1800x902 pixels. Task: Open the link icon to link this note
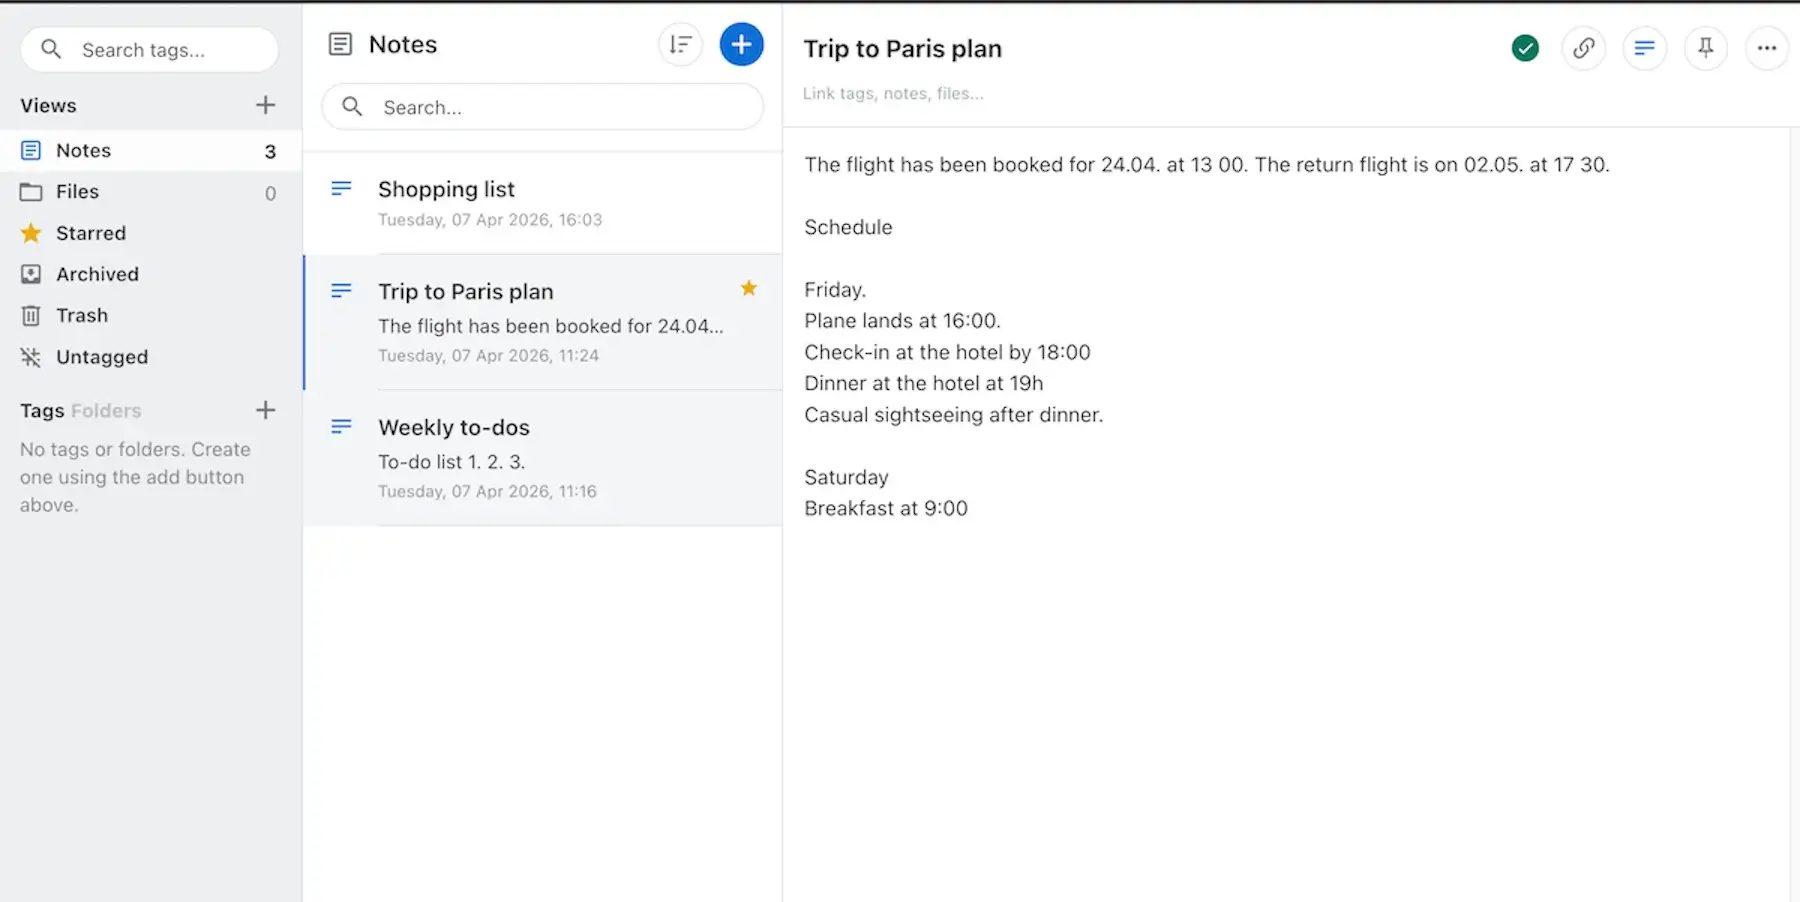point(1583,48)
